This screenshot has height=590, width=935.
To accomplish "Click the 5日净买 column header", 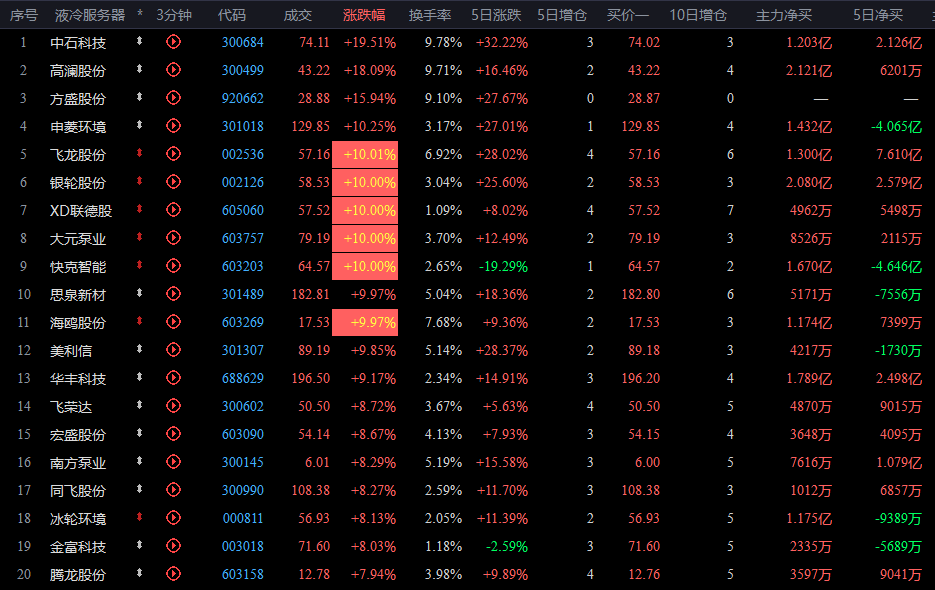I will point(878,15).
